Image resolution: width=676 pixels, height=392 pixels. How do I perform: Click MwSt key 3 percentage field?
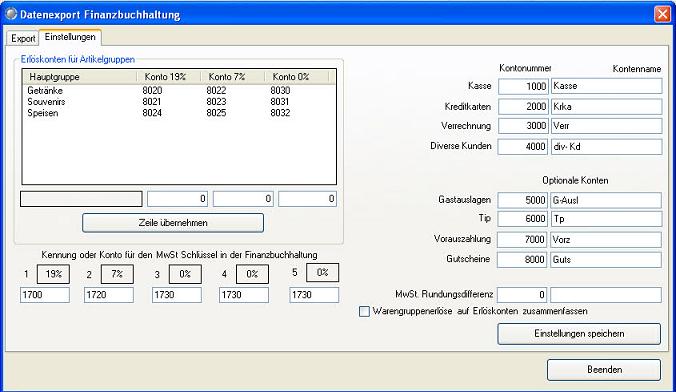point(185,274)
